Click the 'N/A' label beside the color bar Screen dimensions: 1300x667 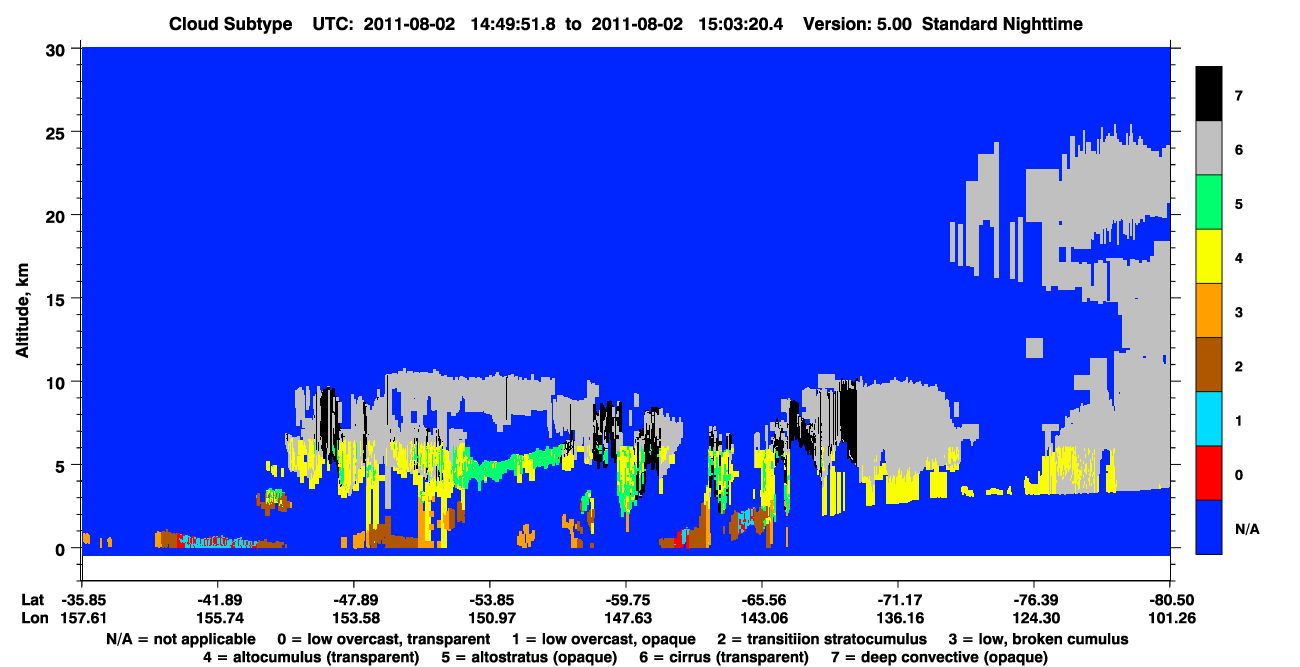pyautogui.click(x=1249, y=528)
